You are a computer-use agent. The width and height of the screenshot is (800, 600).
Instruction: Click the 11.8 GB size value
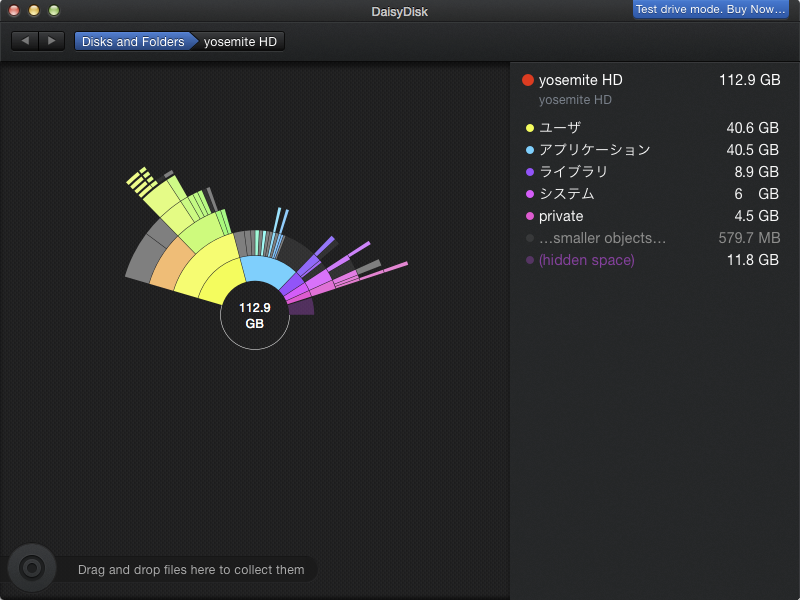point(753,260)
